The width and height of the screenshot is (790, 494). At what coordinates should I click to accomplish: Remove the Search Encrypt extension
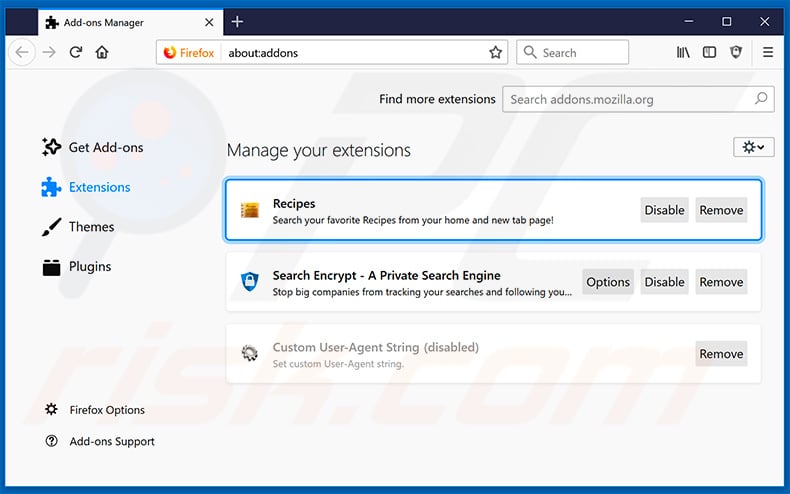pyautogui.click(x=721, y=282)
